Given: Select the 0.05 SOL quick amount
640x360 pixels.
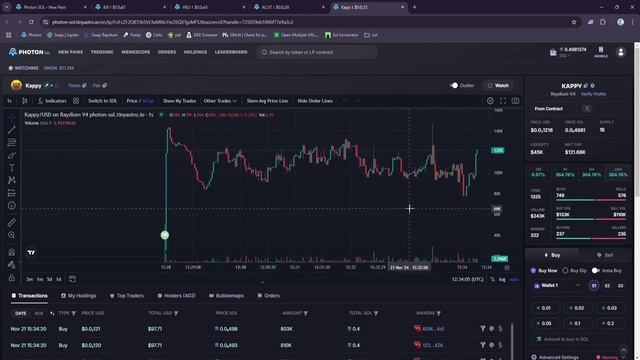Looking at the screenshot, I should (545, 323).
